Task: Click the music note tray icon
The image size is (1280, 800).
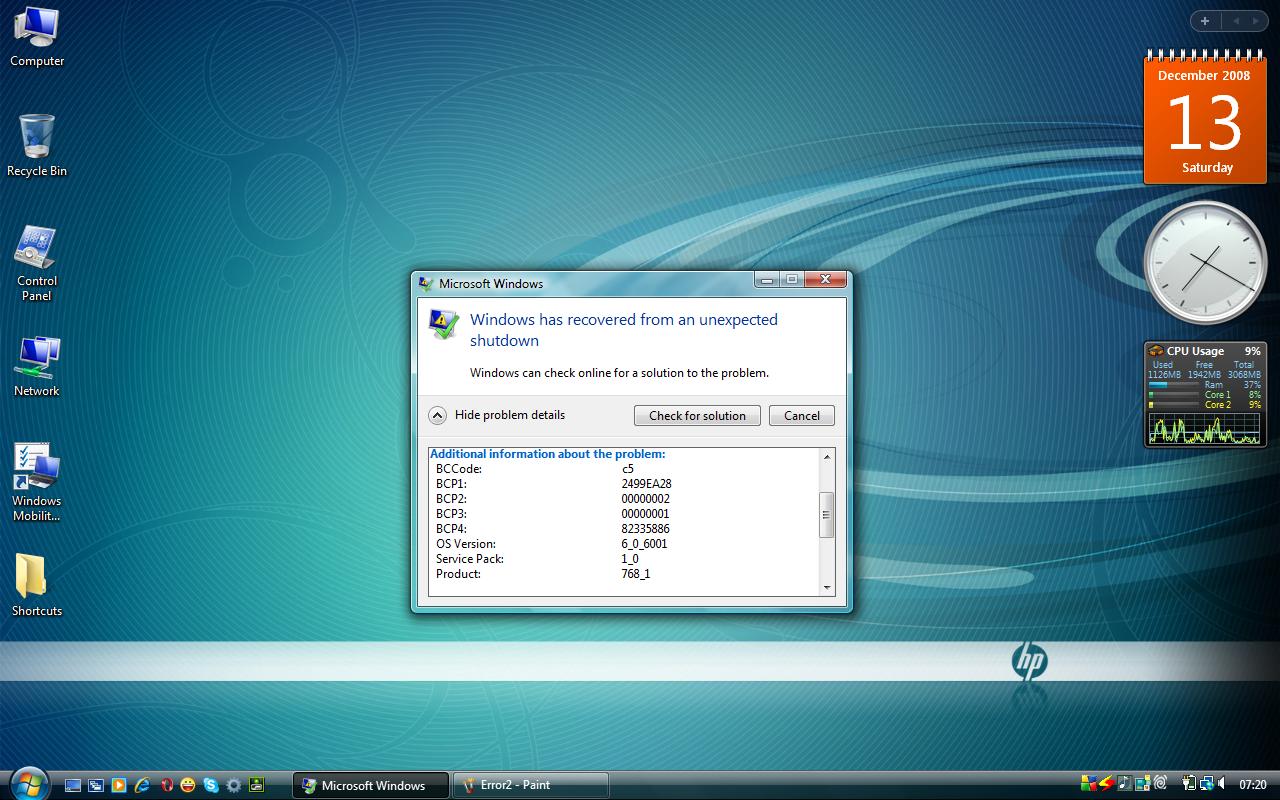Action: coord(1124,784)
